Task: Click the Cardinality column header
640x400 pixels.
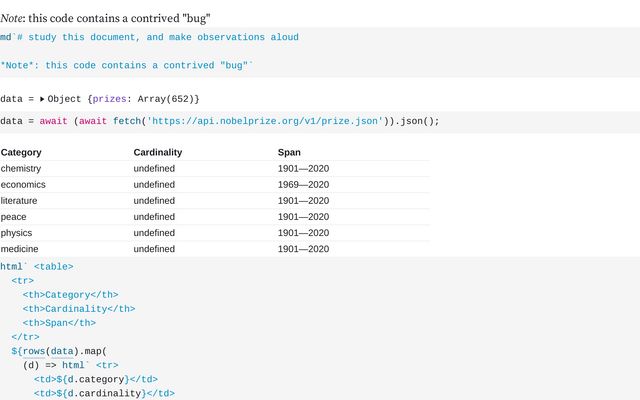Action: click(x=158, y=152)
